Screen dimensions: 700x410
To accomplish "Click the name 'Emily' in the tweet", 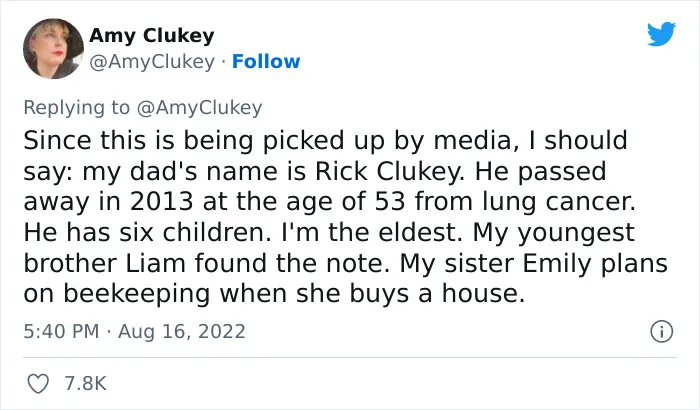I will [557, 264].
